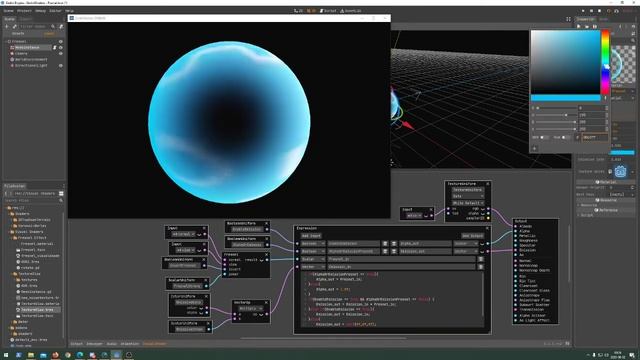Click the cyan color preview bar
Viewport: 640px width, 360px height.
[565, 98]
